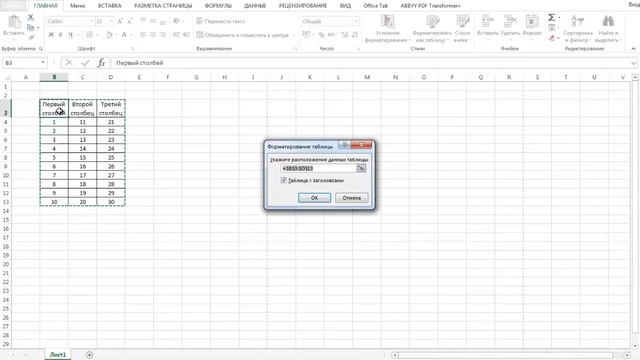Open Conditional Formatting (Условное форматирование) menu
This screenshot has width=640, height=360.
(387, 28)
